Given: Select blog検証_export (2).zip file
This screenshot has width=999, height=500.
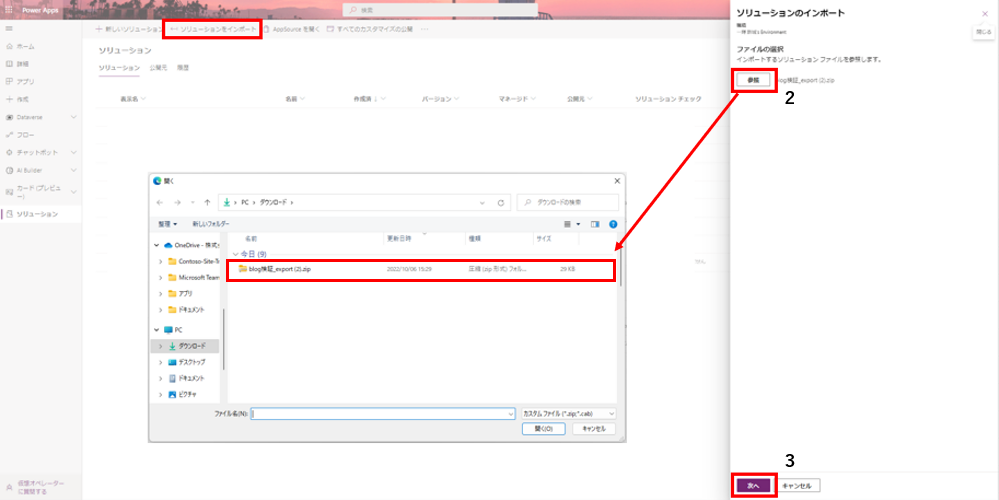Looking at the screenshot, I should [x=275, y=269].
